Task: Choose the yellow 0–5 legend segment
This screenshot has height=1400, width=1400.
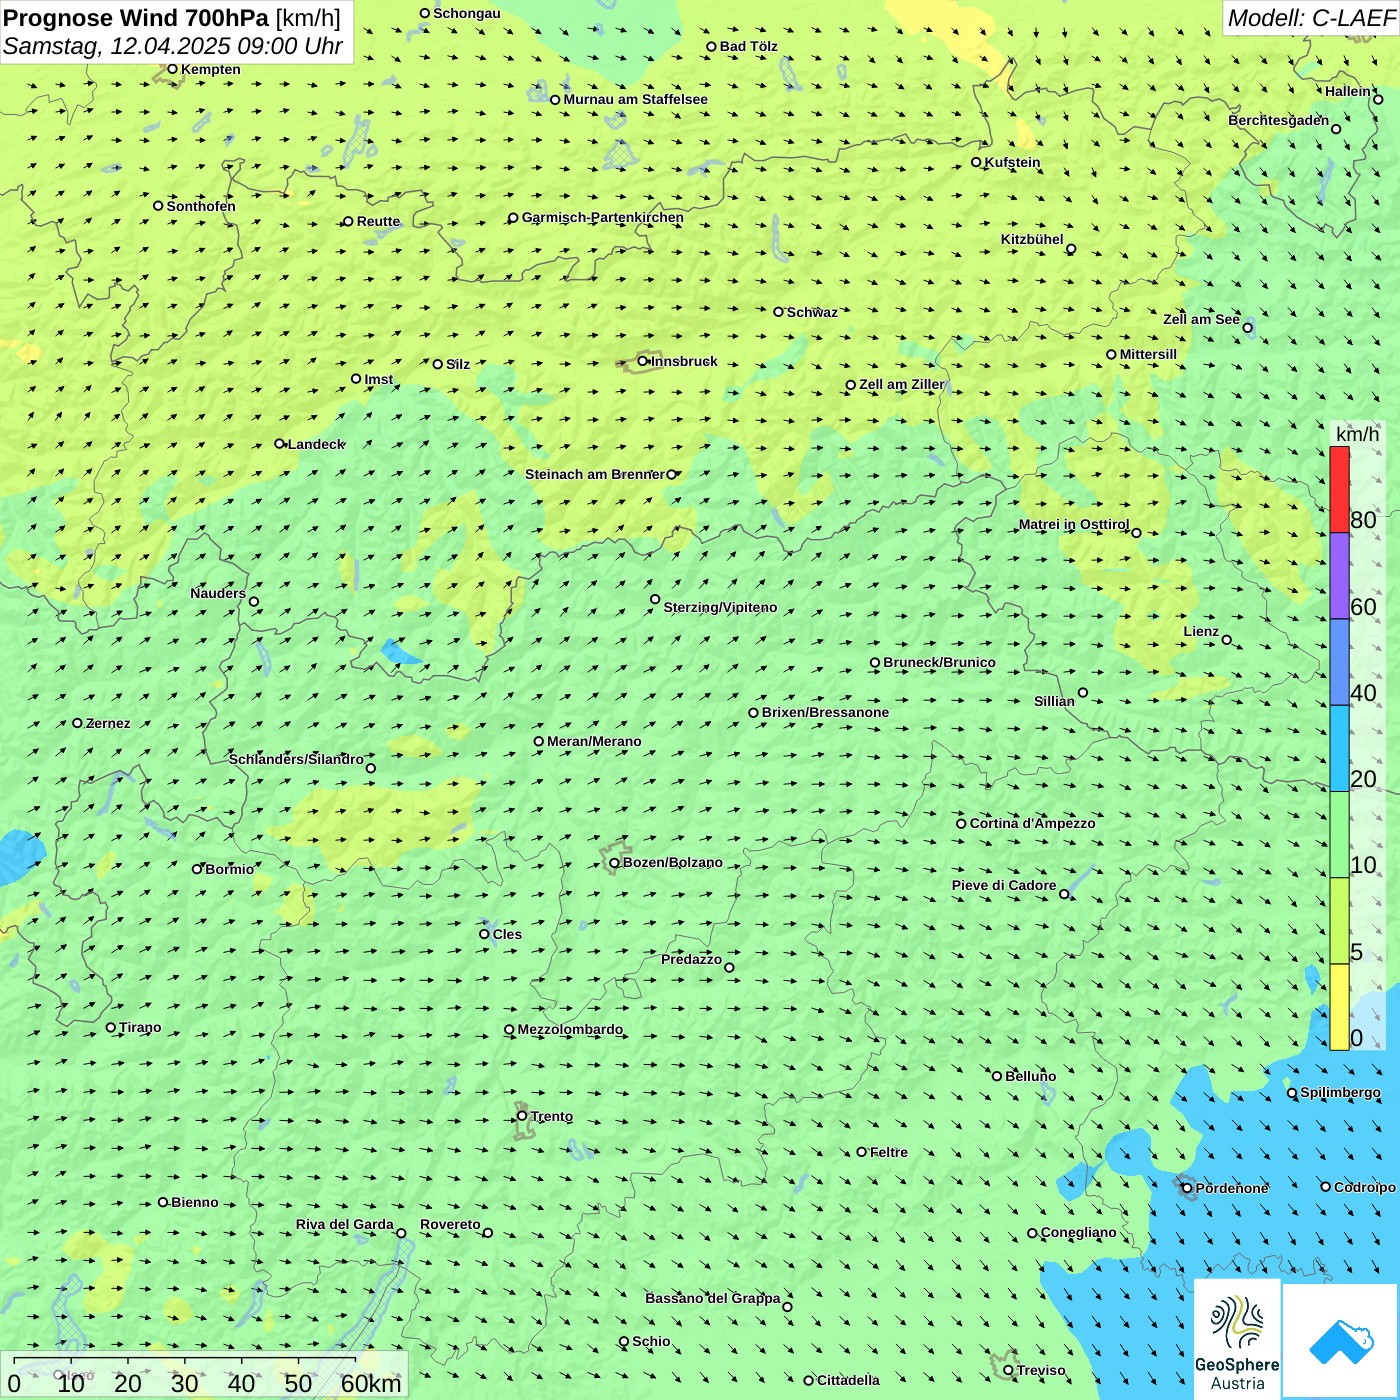Action: pyautogui.click(x=1339, y=1007)
